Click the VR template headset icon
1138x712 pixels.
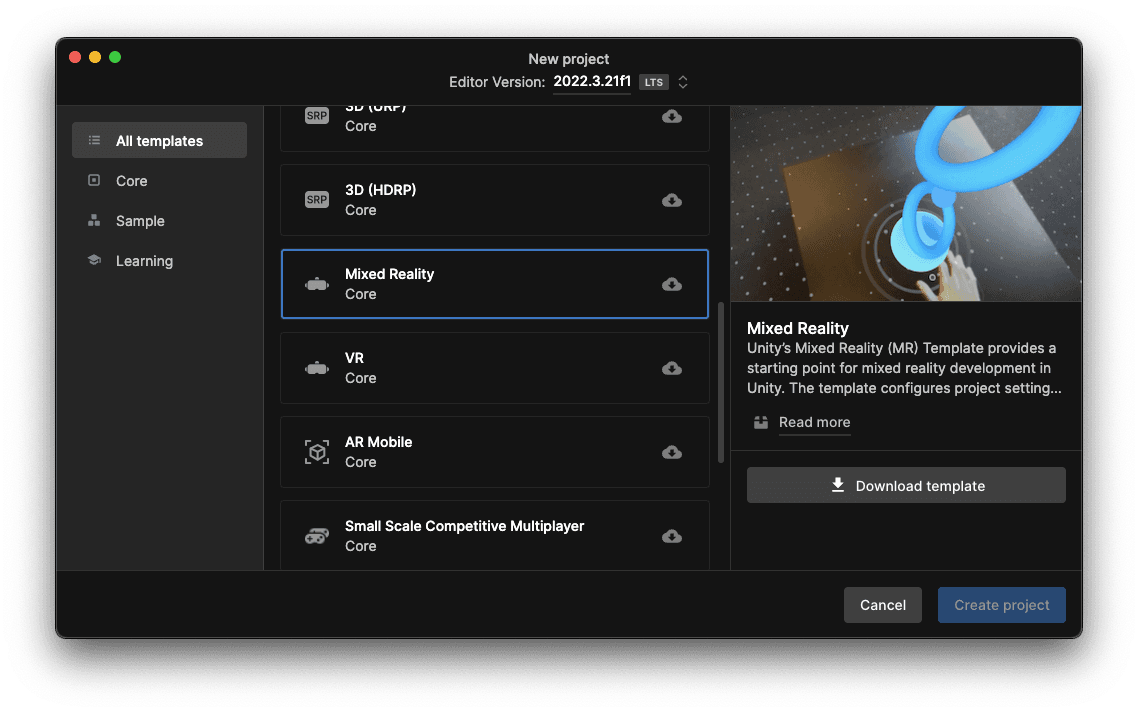(317, 368)
